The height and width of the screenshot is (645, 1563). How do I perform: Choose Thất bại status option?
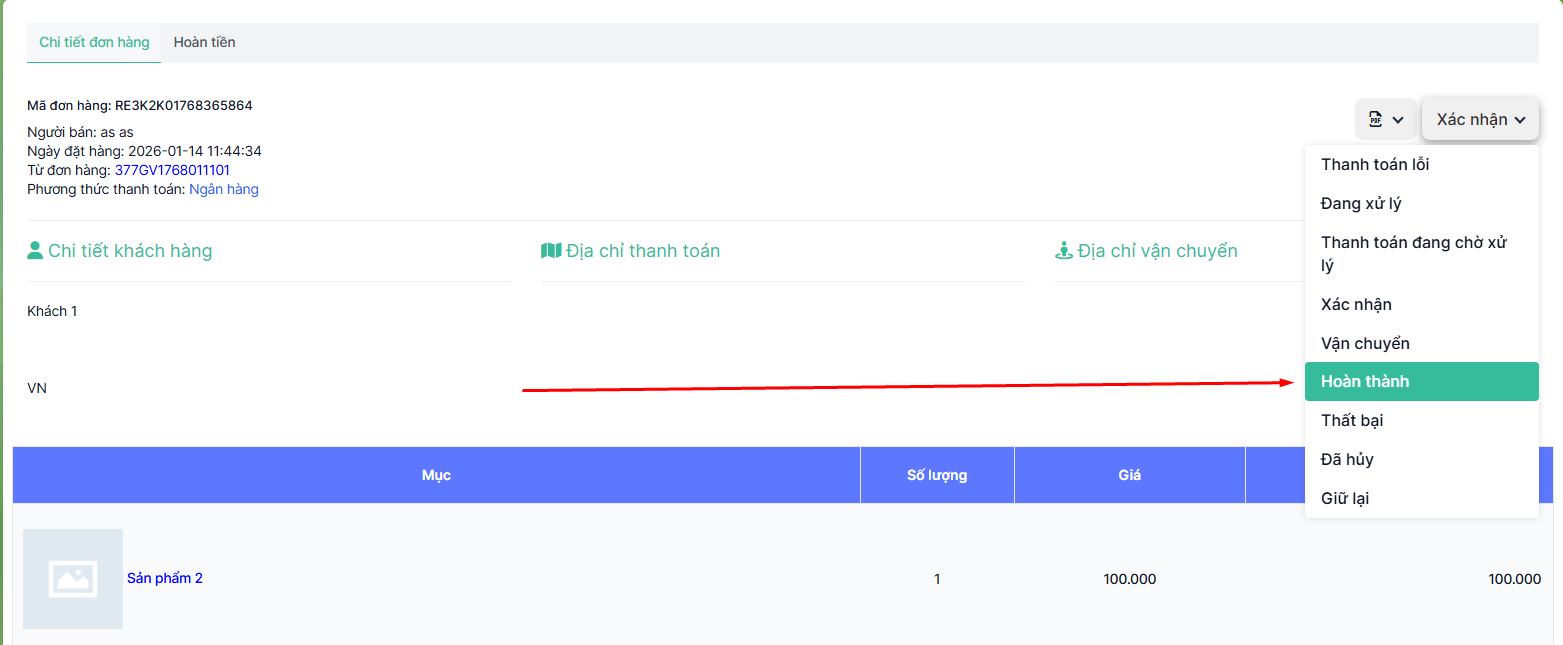(1352, 421)
